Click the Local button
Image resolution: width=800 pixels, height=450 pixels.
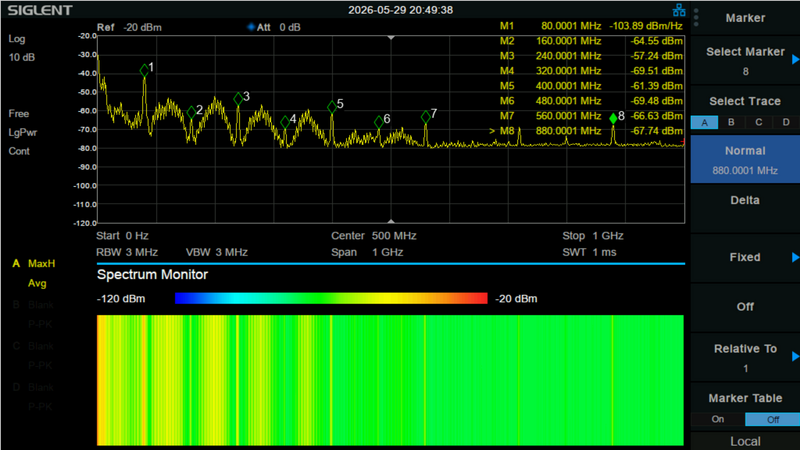pyautogui.click(x=745, y=441)
